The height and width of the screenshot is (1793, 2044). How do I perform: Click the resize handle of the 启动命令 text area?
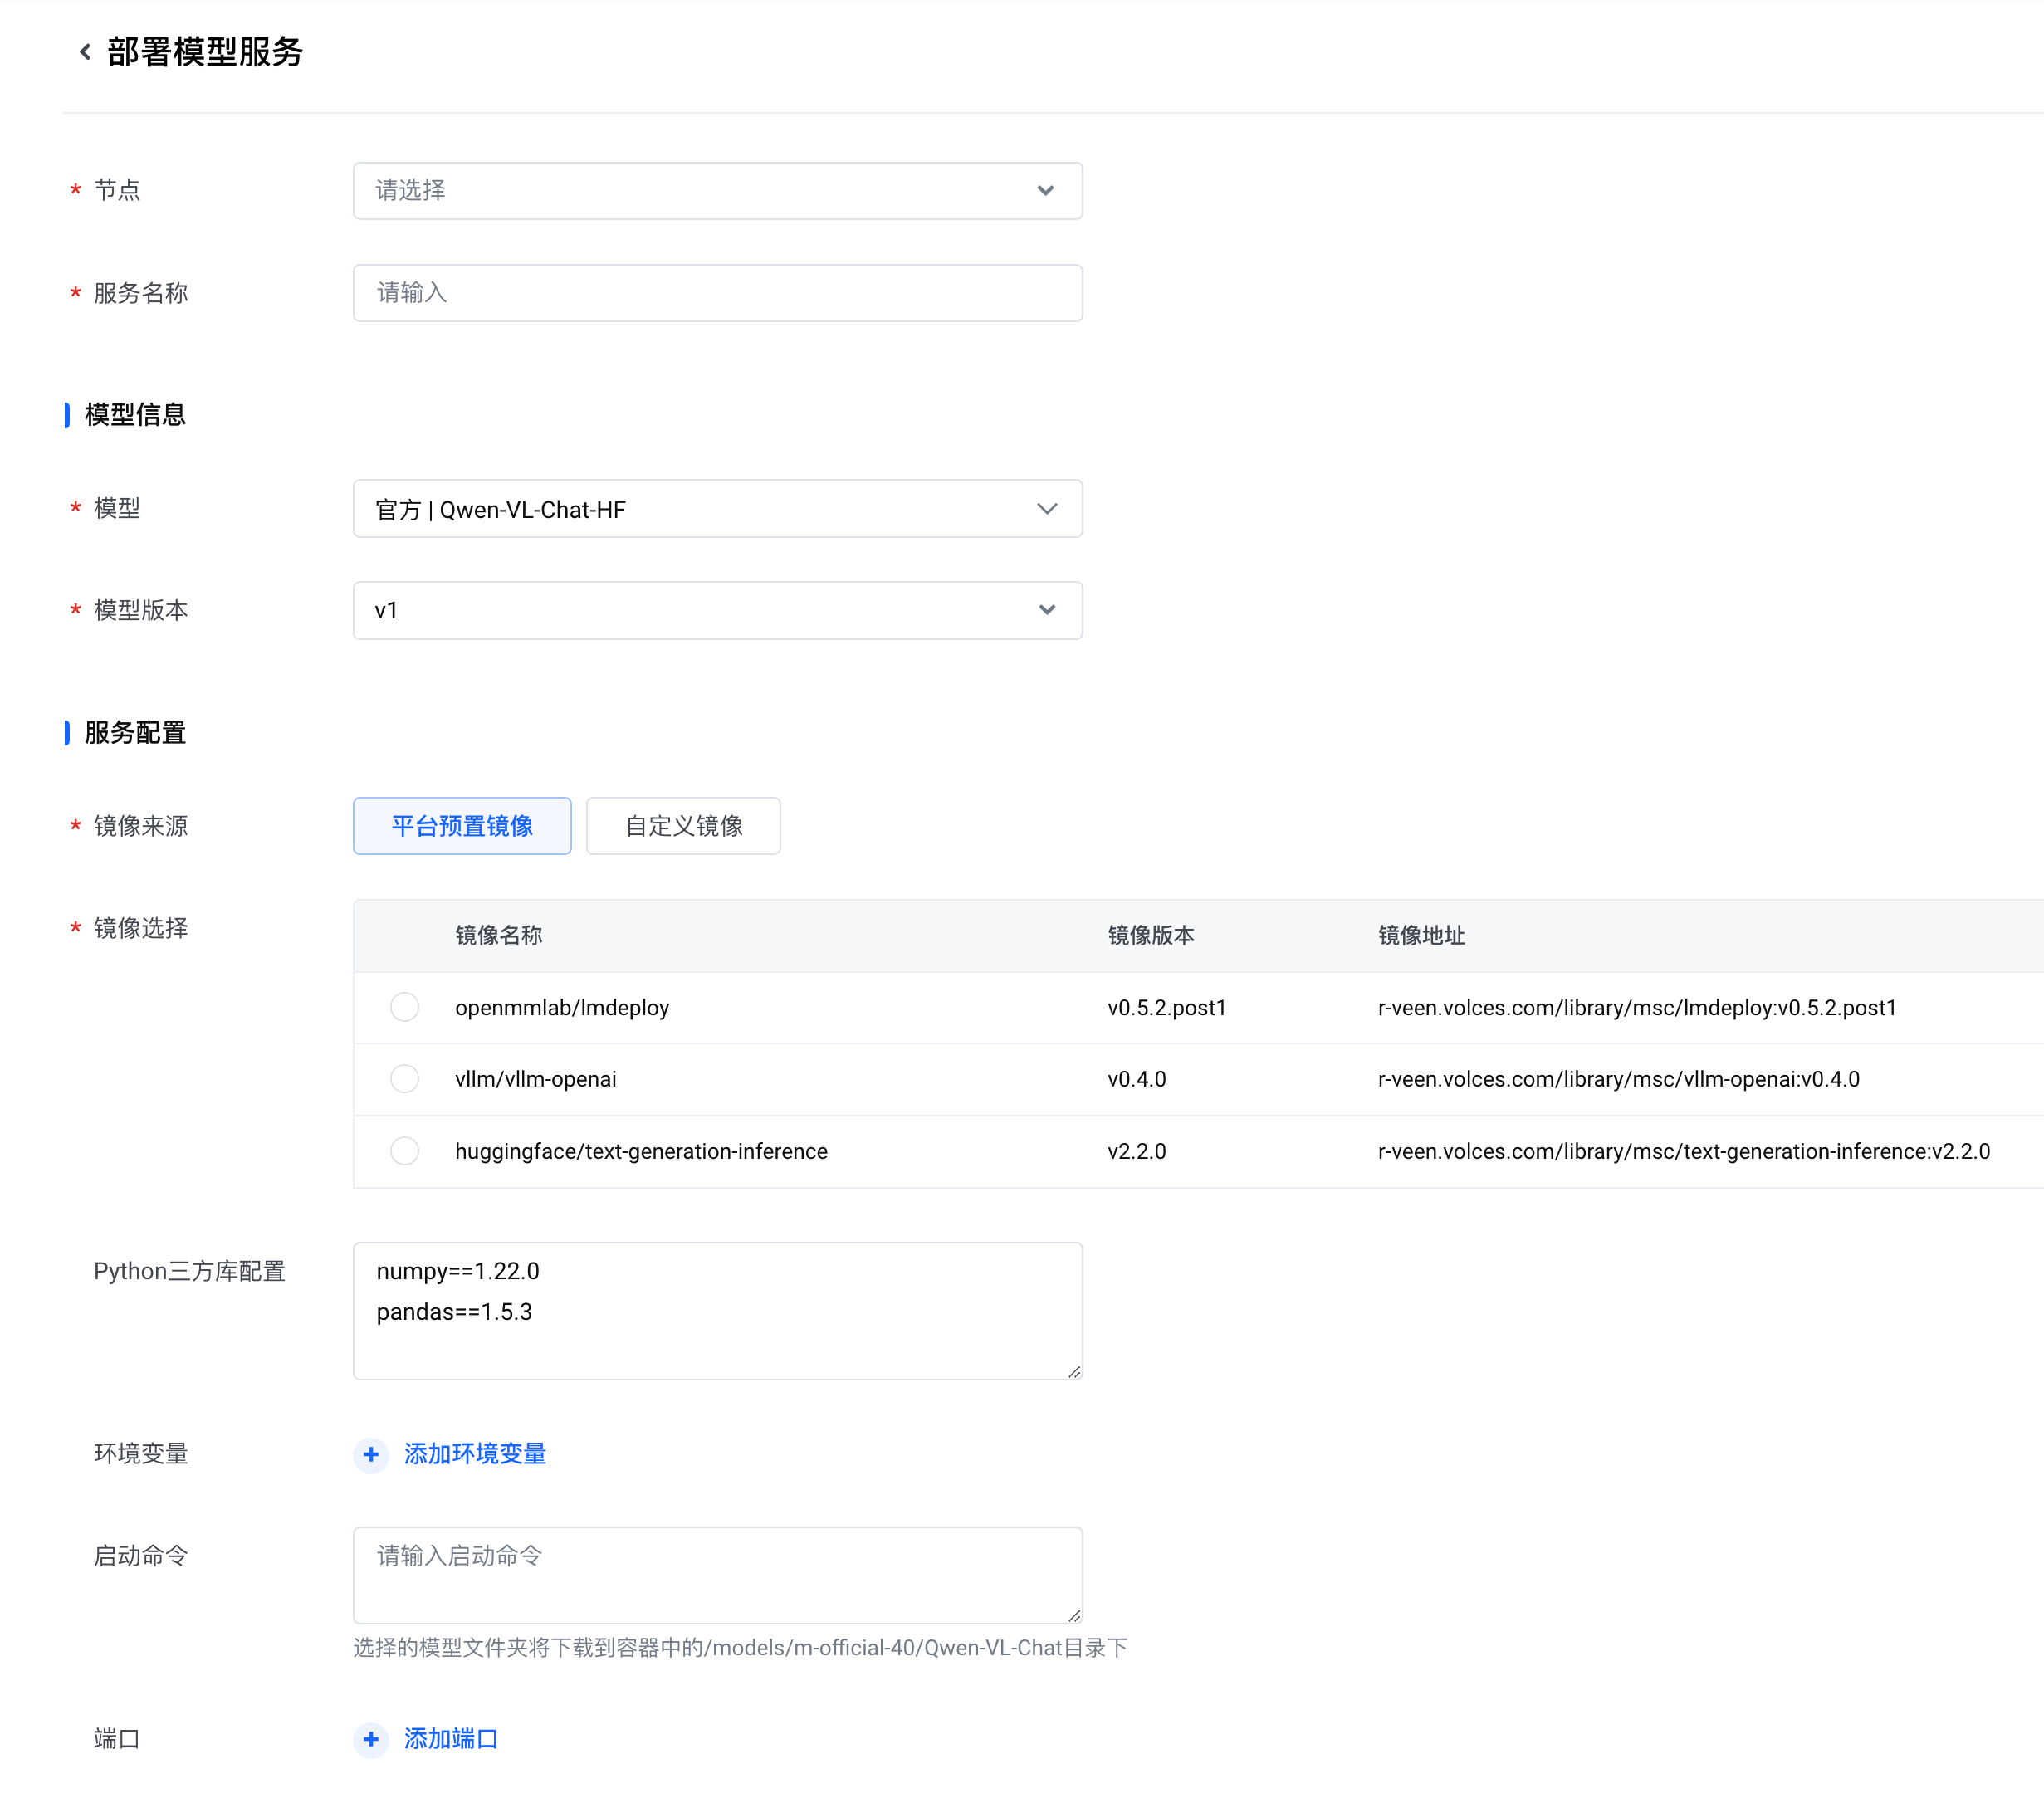[x=1073, y=1615]
